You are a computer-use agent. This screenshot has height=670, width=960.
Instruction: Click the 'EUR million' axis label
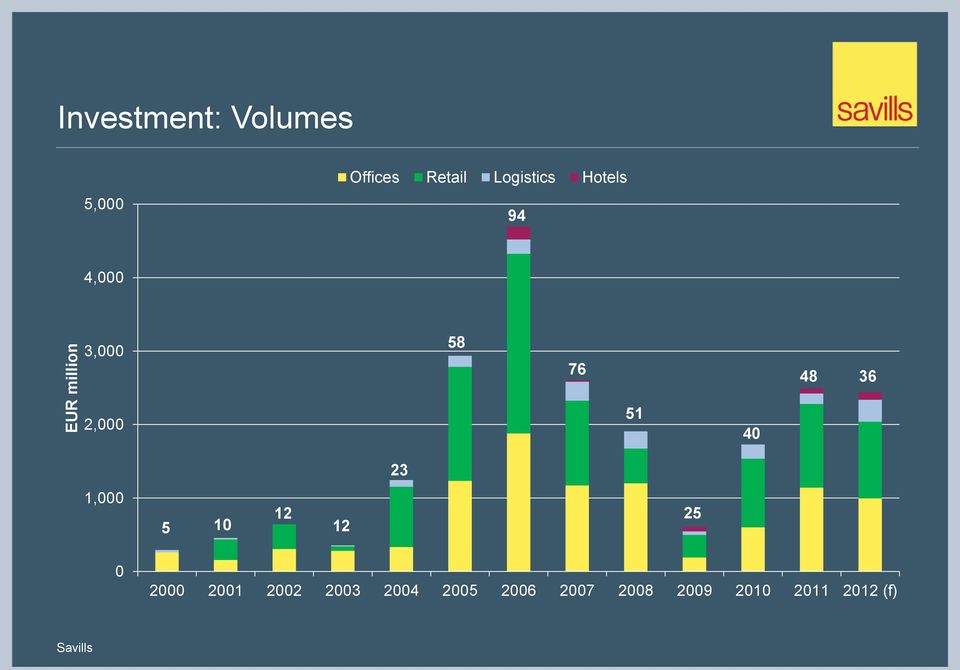click(72, 388)
